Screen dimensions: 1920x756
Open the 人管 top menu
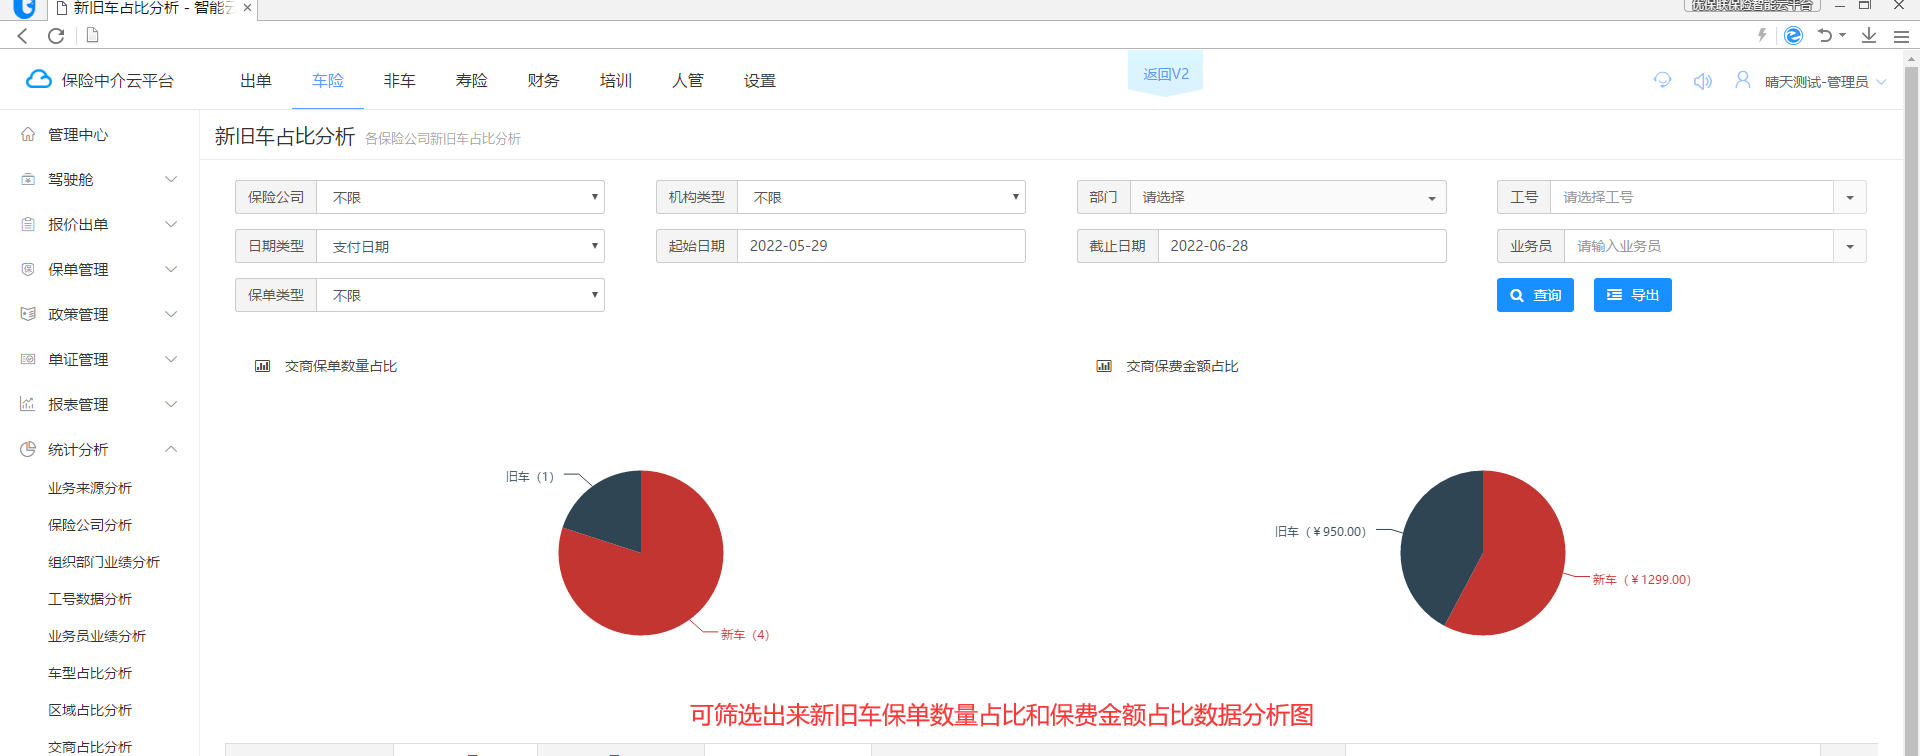688,80
